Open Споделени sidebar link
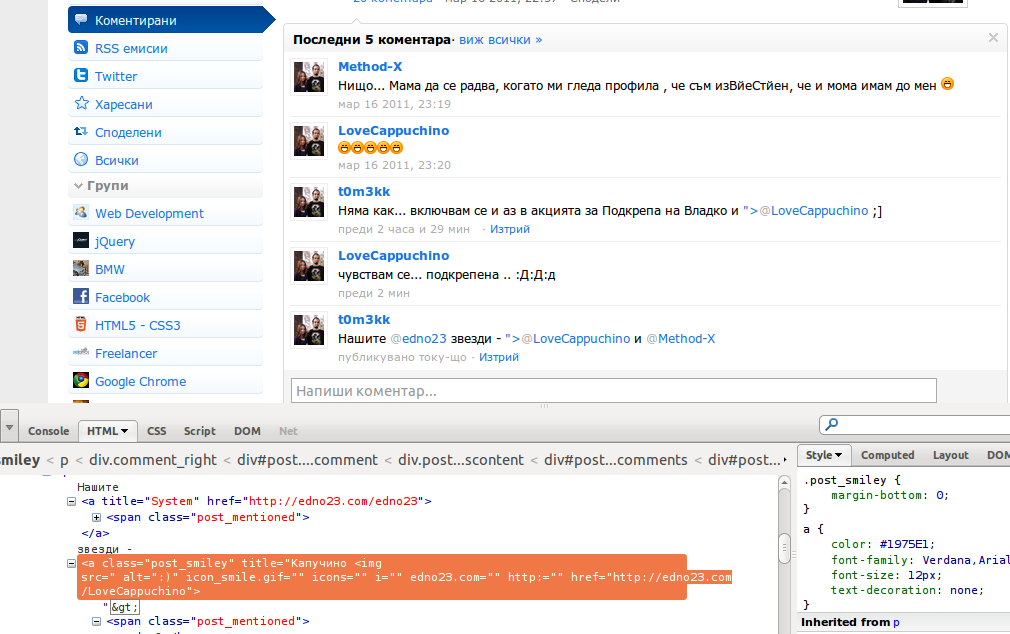This screenshot has height=634, width=1010. (128, 132)
